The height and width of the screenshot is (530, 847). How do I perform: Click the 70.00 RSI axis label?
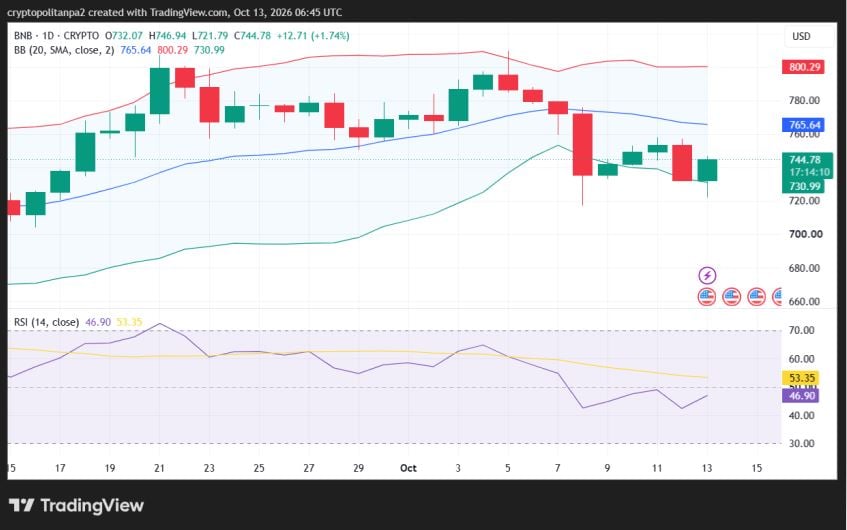(x=802, y=330)
